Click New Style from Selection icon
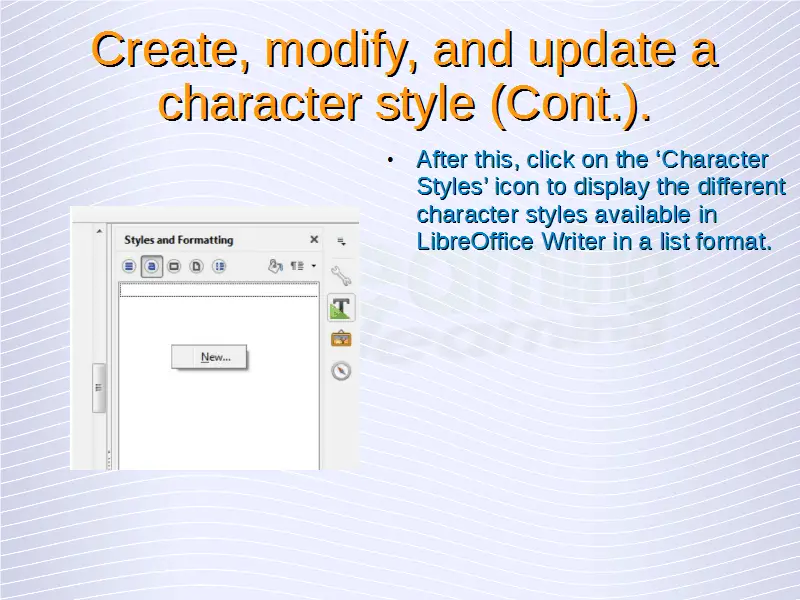The width and height of the screenshot is (800, 600). point(297,266)
